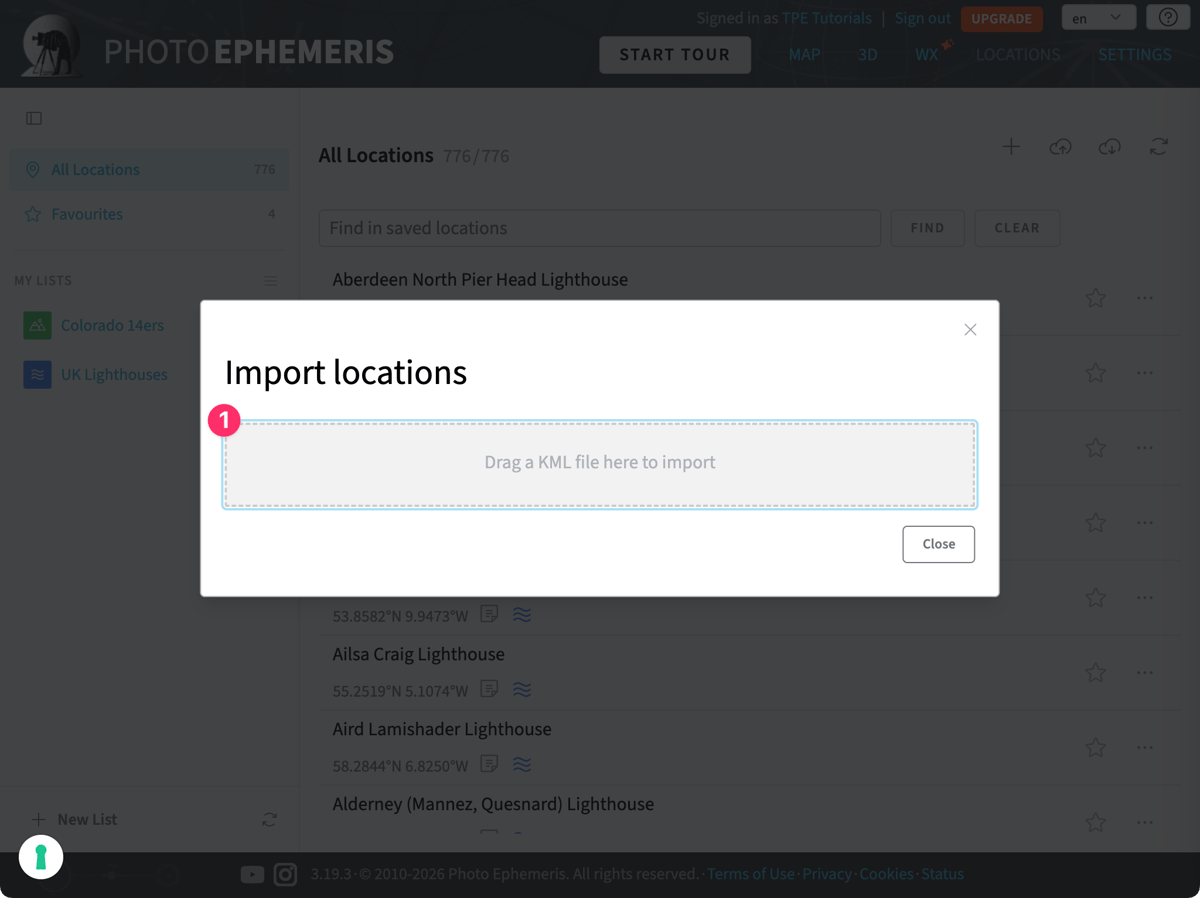This screenshot has width=1200, height=898.
Task: Open the UK Lighthouses list
Action: tap(114, 374)
